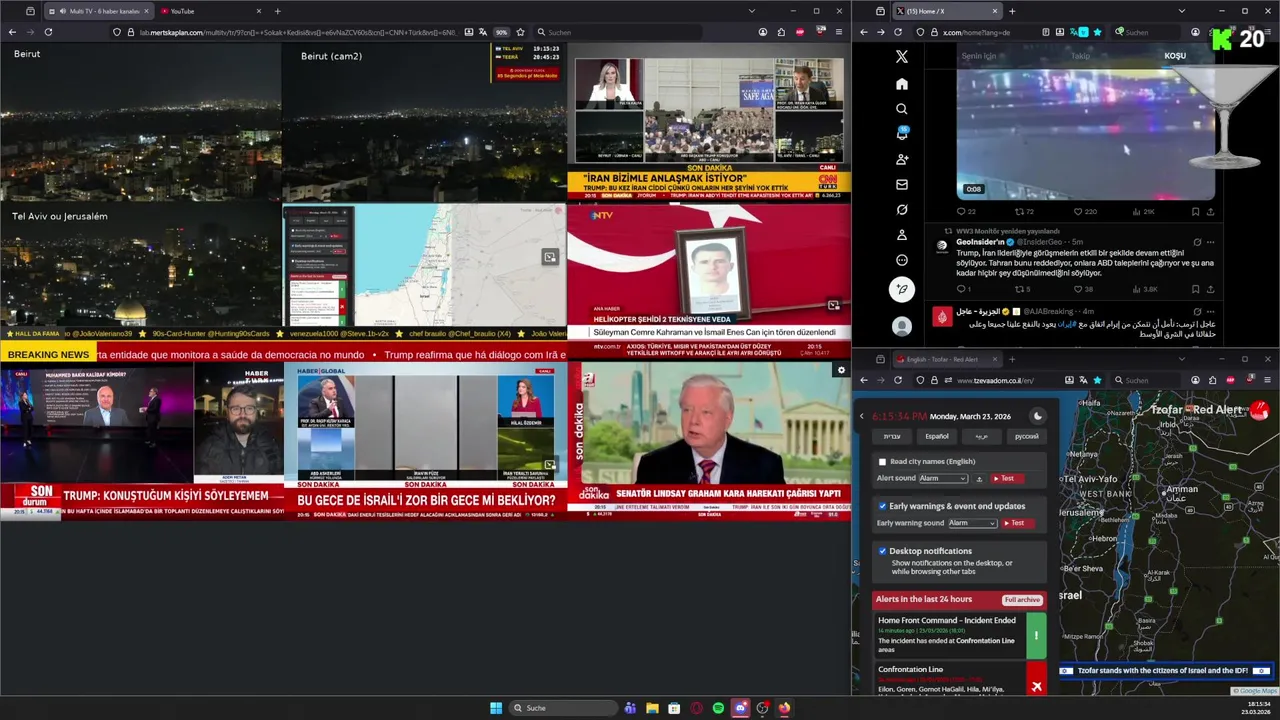Screen dimensions: 1280x720
Task: Click X window address bar URL
Action: click(977, 32)
